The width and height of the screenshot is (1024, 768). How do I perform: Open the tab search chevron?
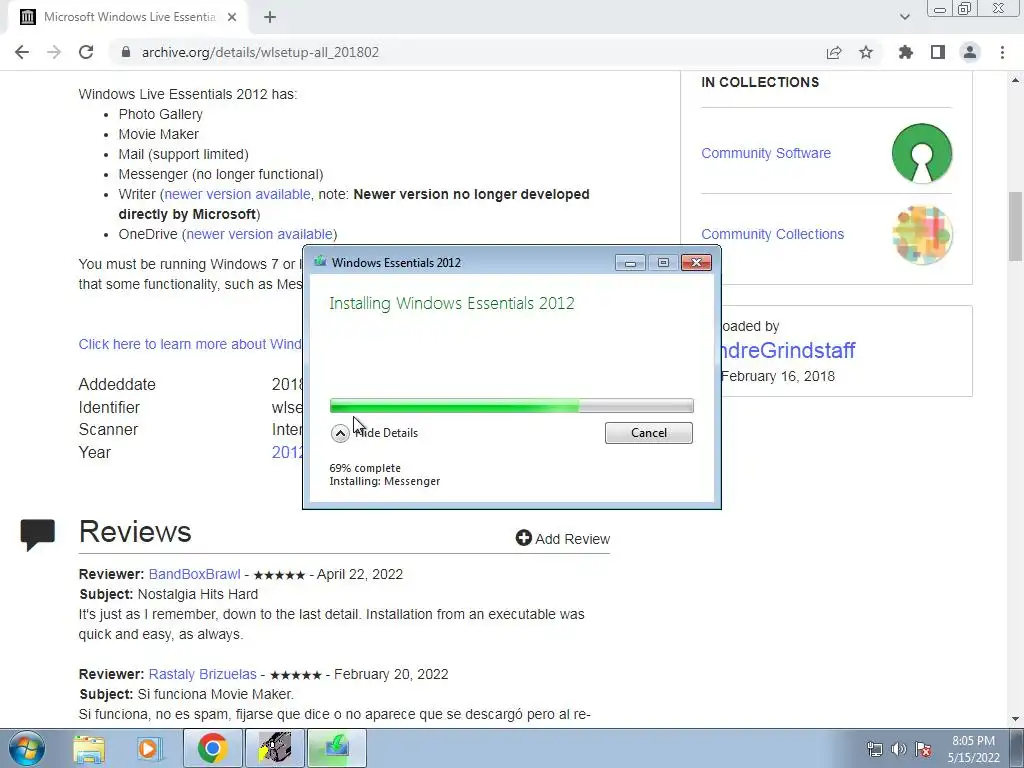904,17
